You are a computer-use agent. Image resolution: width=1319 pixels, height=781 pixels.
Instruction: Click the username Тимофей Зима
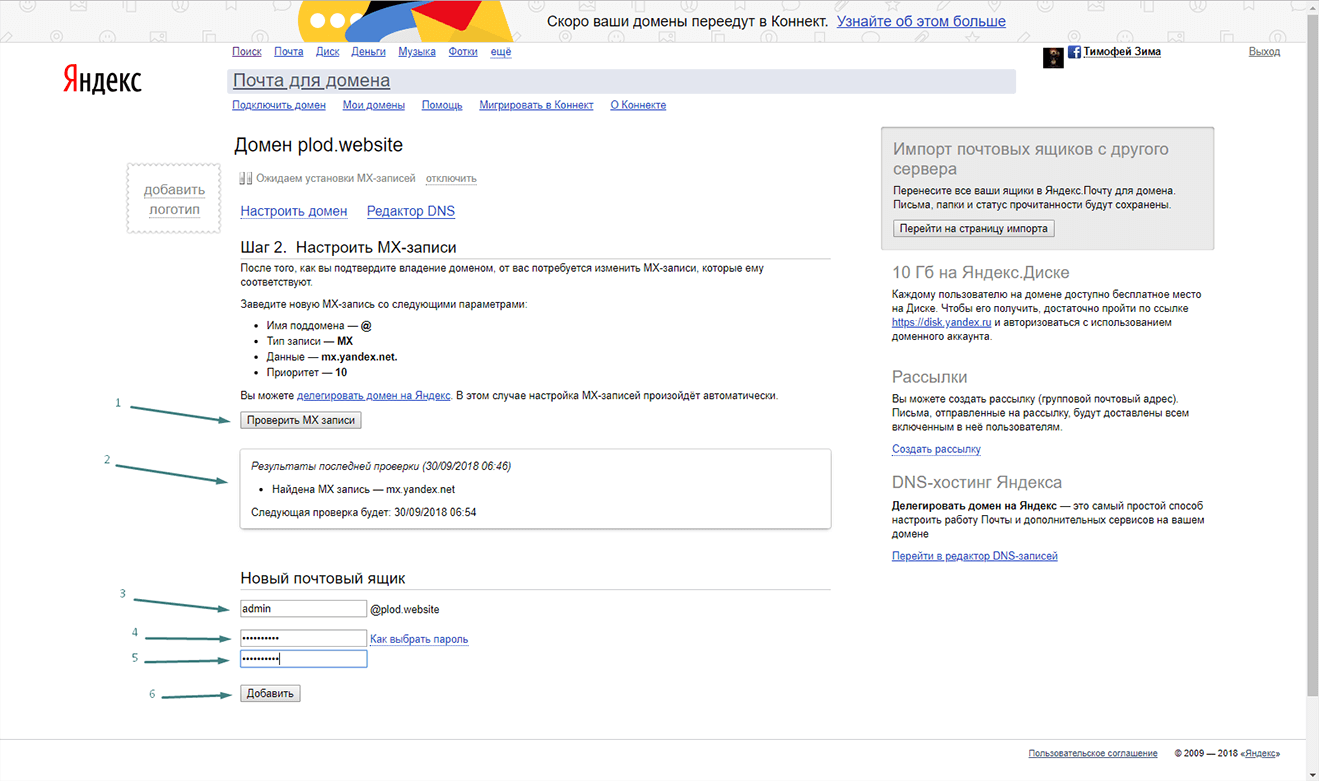pos(1122,52)
